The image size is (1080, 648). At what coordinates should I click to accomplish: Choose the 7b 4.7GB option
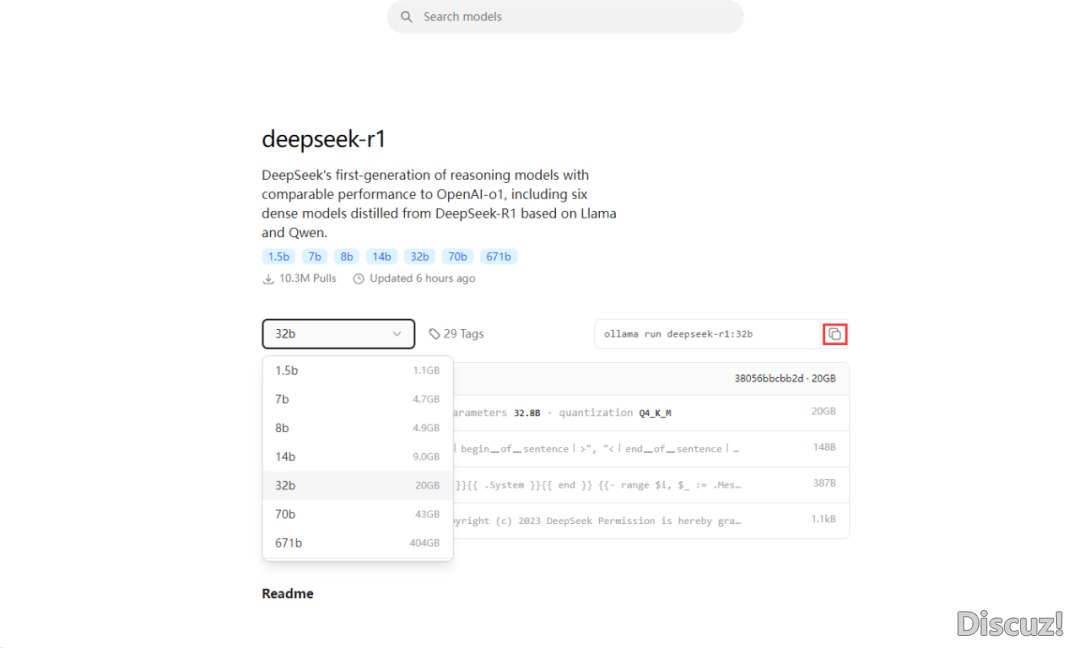(357, 399)
